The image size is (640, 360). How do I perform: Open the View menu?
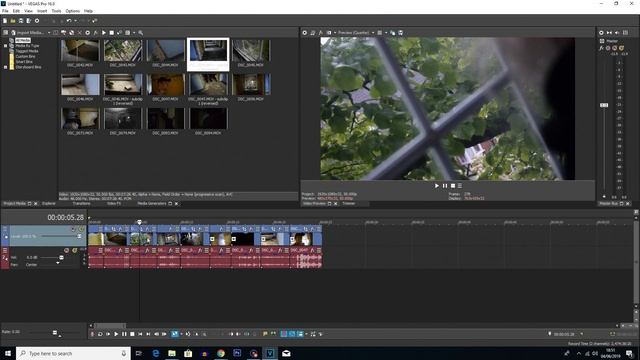(x=29, y=11)
